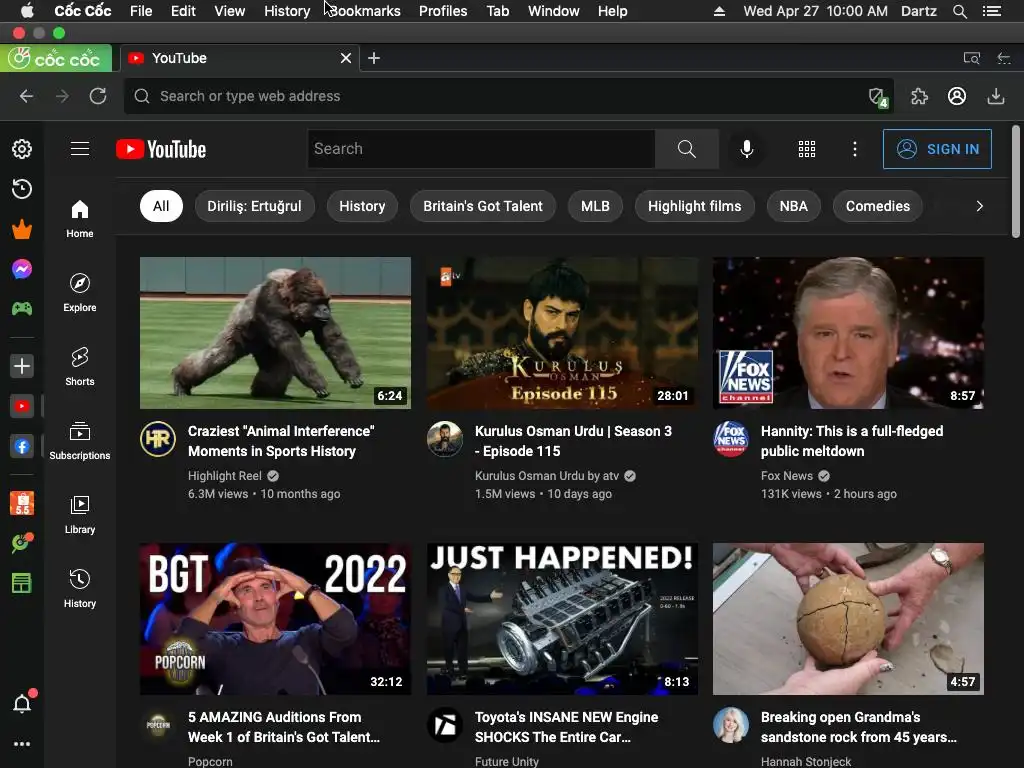Open the green game controller sidebar icon
Viewport: 1024px width, 768px height.
coord(22,308)
